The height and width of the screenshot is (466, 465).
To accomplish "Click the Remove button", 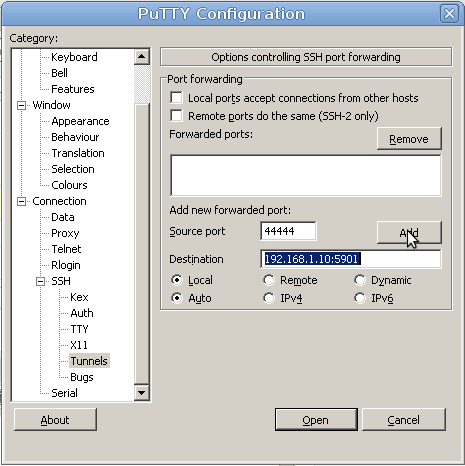I will point(409,138).
